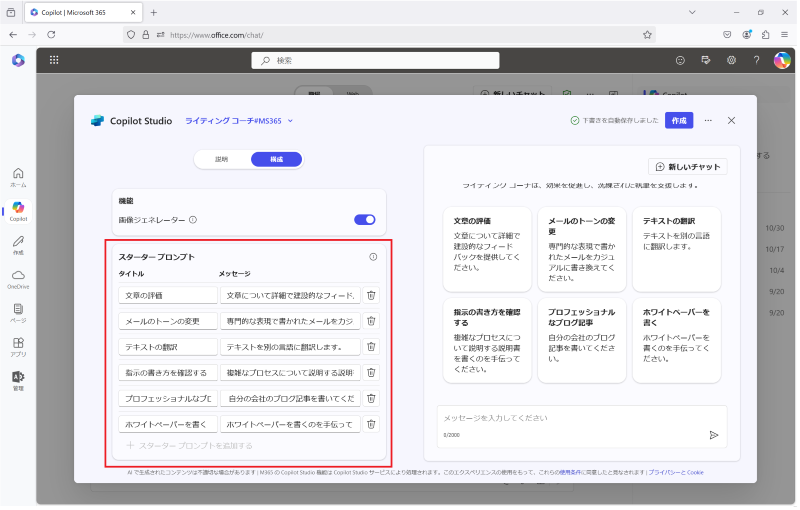Screen dimensions: 800x510
Task: Delete the メールのトーンの変更 starter prompt
Action: (371, 321)
